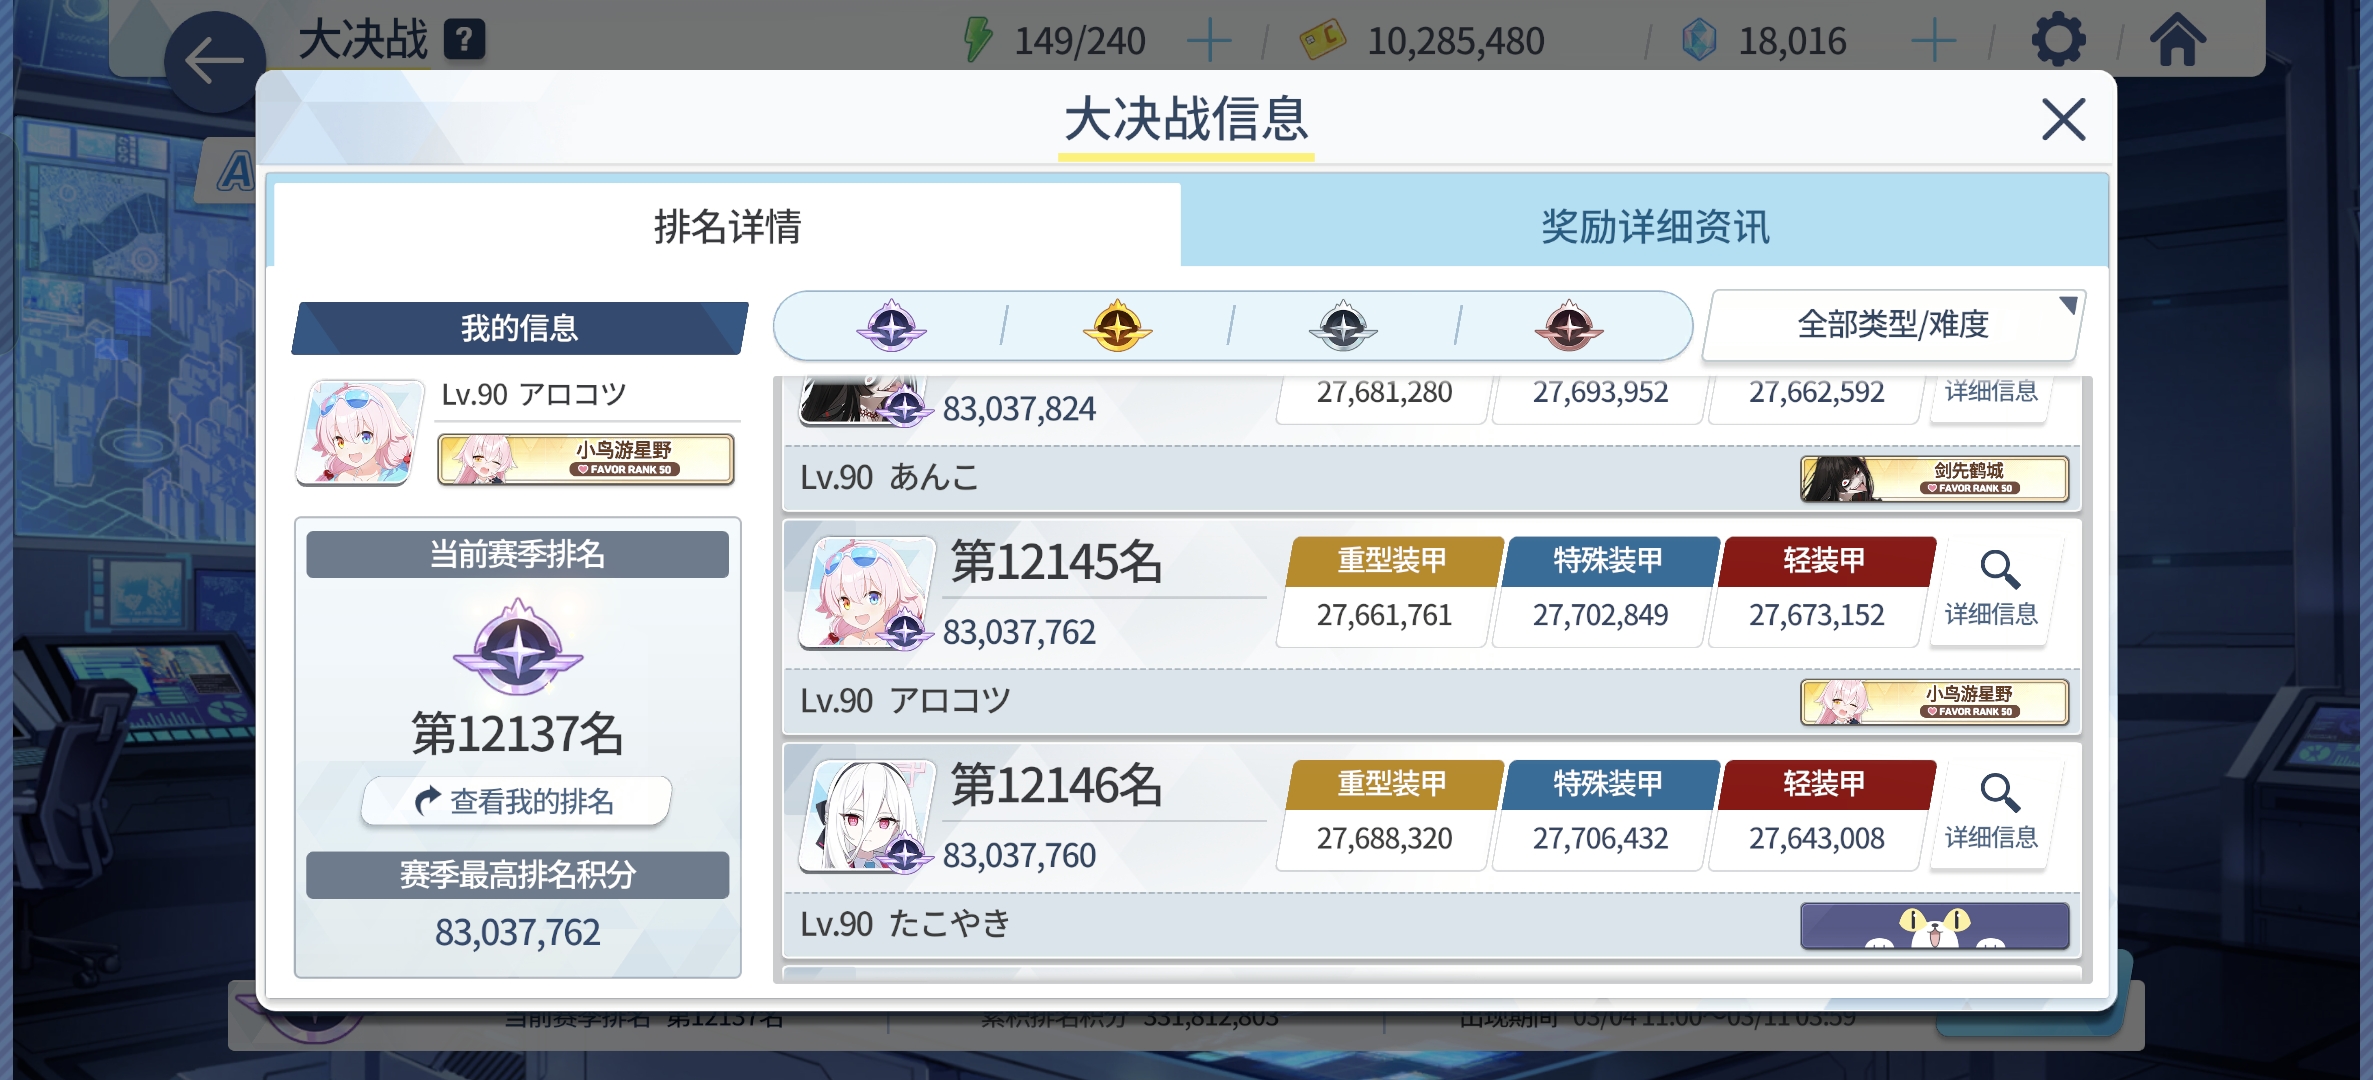Screen dimensions: 2373x1080
Task: Select the bronze red tier emblem filter
Action: pyautogui.click(x=1569, y=326)
